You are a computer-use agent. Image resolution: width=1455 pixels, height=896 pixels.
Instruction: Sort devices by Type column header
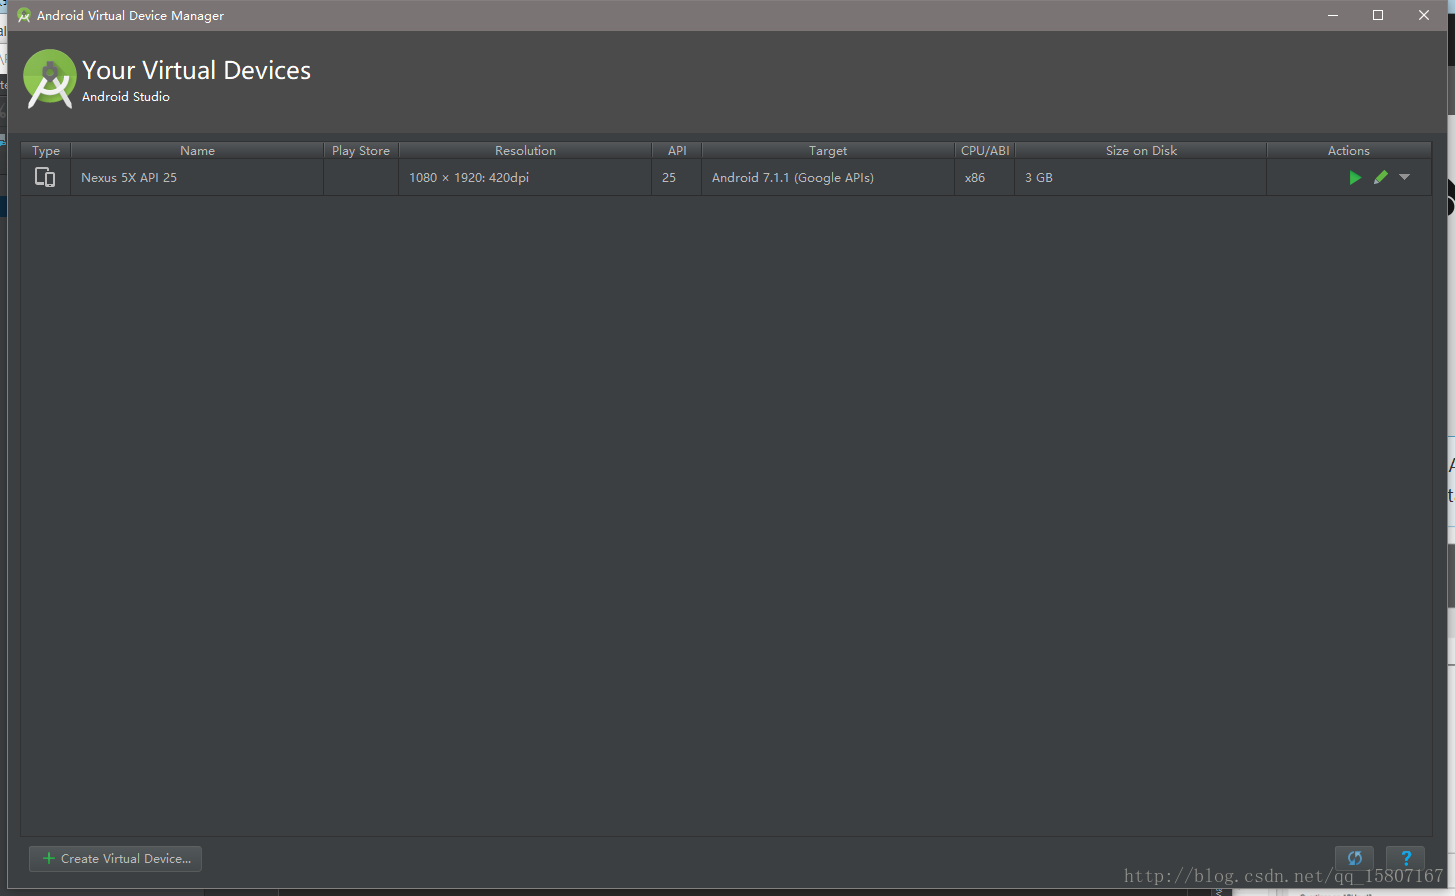pos(46,150)
